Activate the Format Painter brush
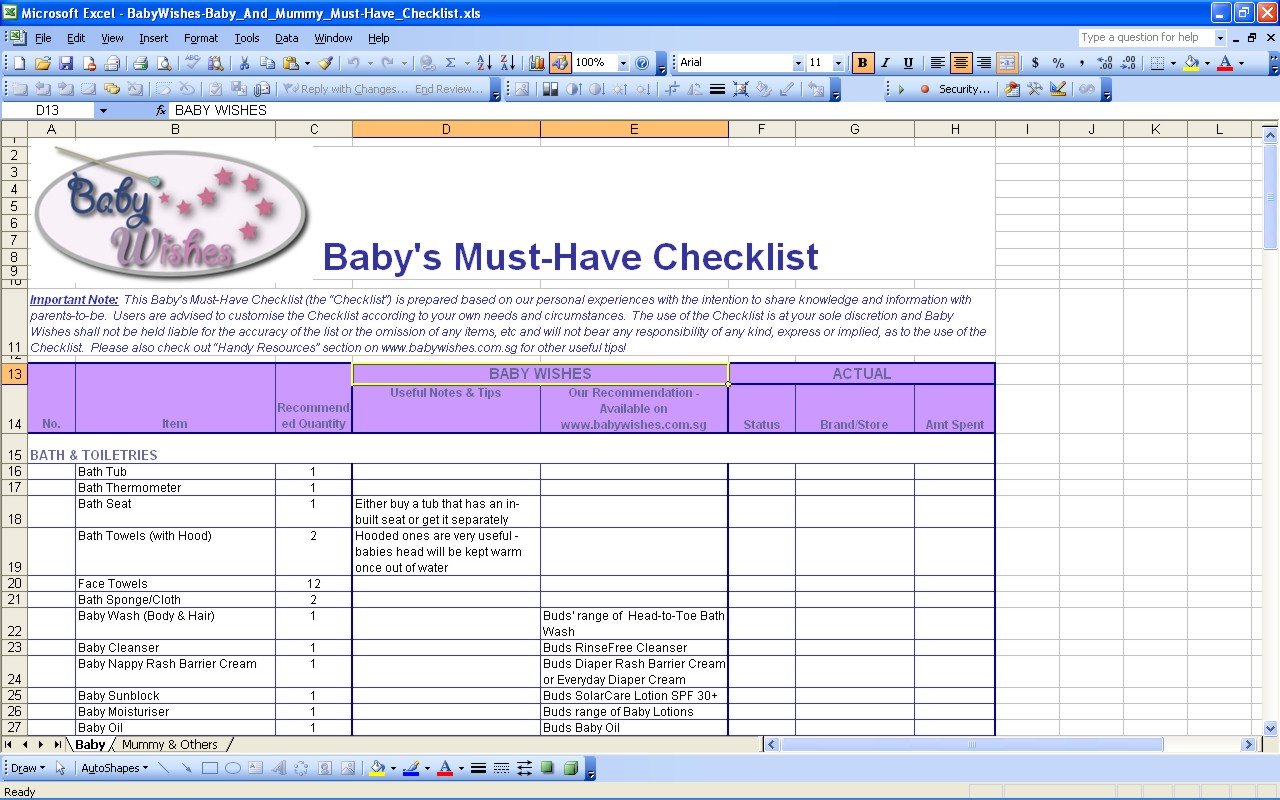This screenshot has height=800, width=1280. point(325,63)
